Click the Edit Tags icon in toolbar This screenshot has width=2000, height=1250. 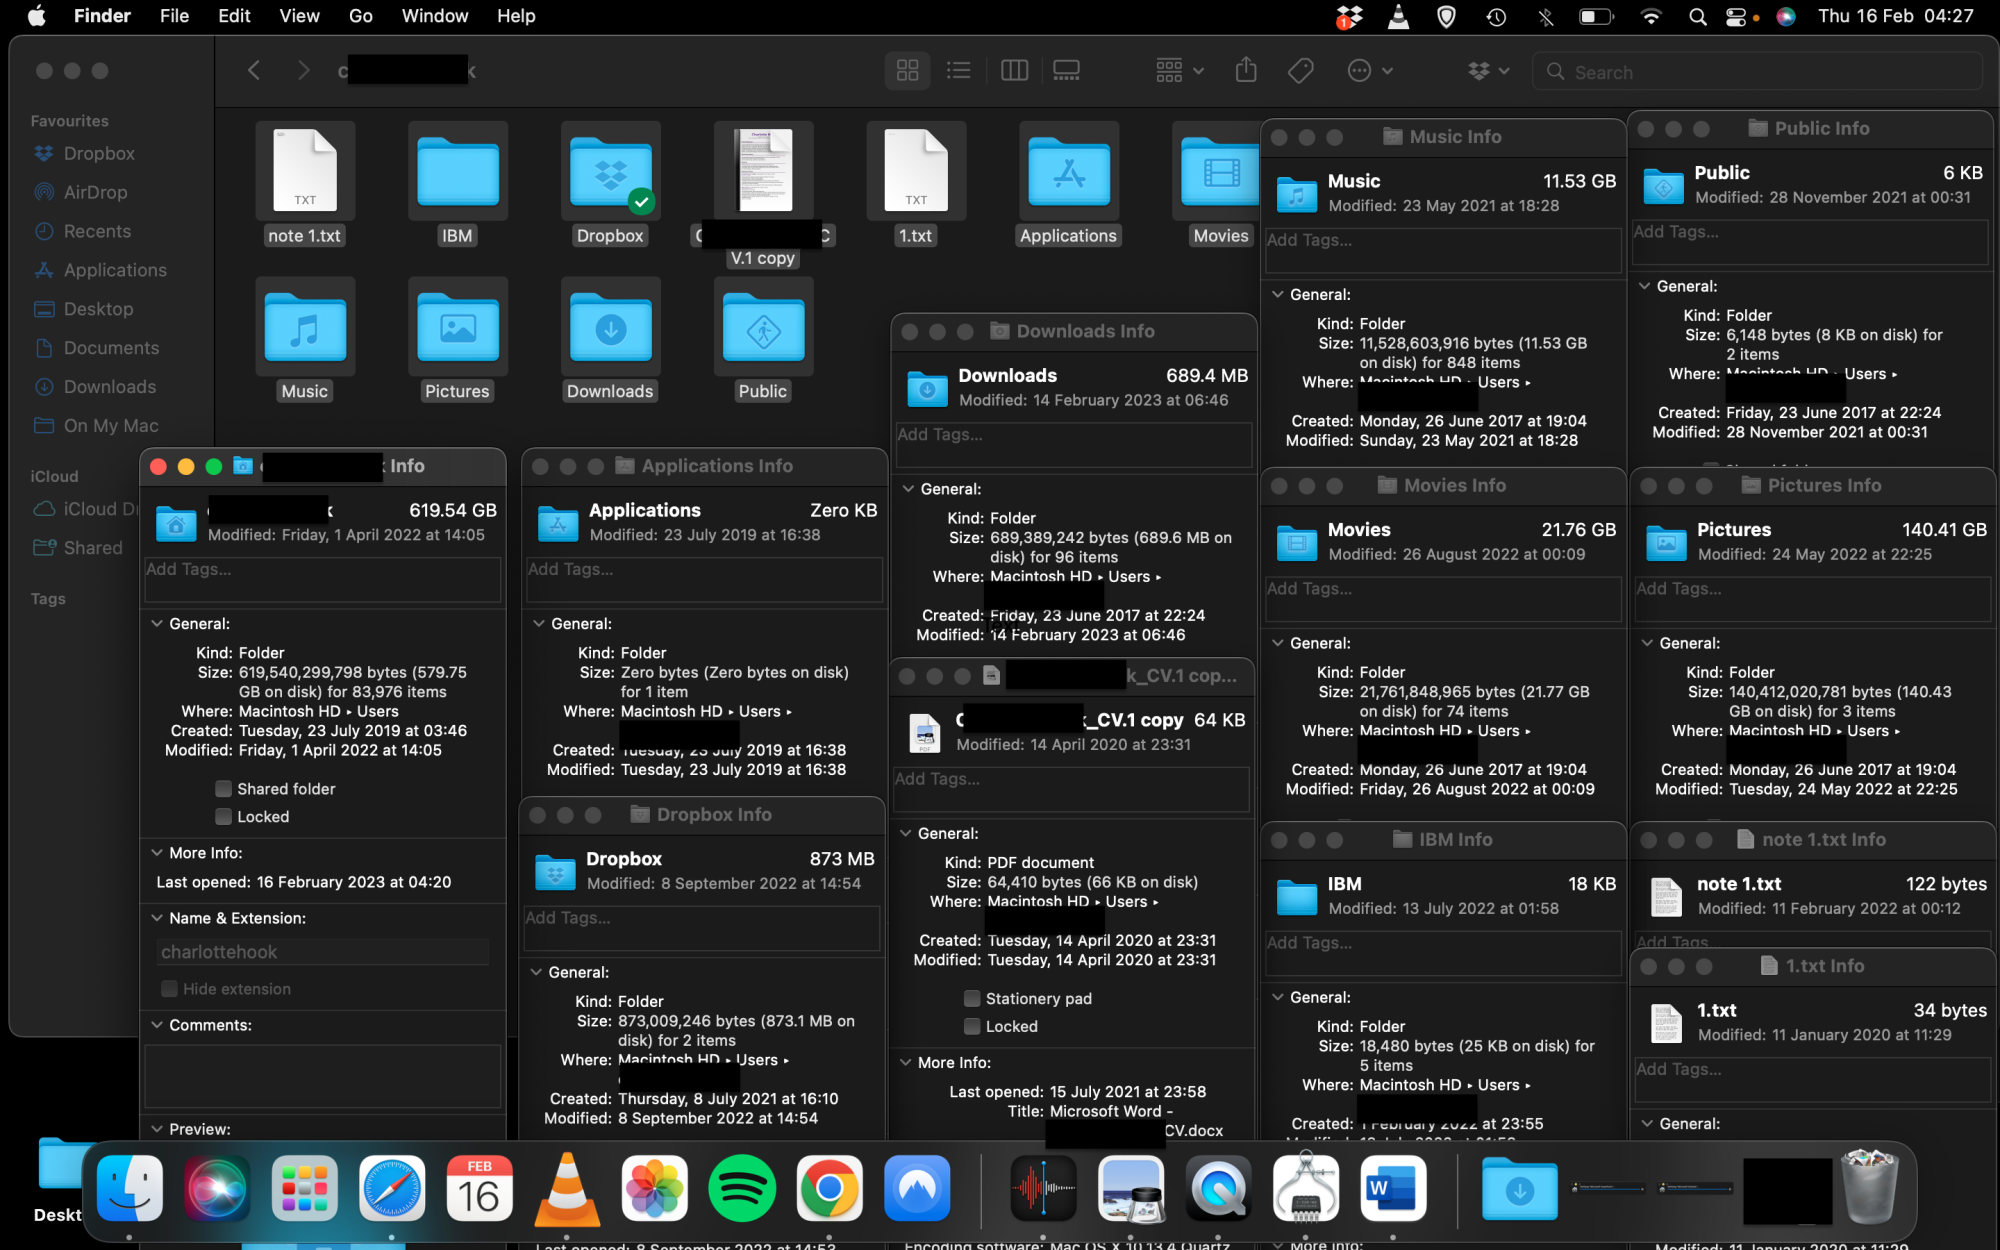[x=1300, y=71]
